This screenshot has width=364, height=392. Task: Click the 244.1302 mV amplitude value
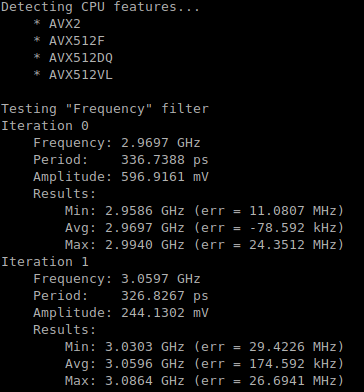(165, 313)
